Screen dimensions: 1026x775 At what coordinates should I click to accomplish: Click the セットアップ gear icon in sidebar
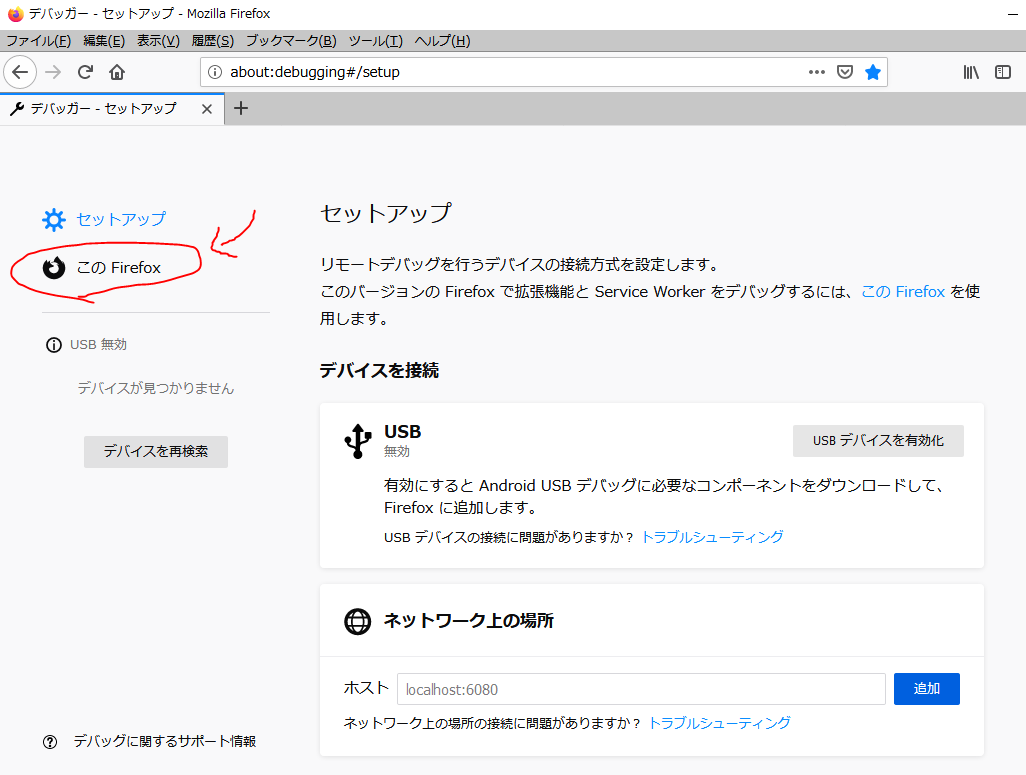point(54,220)
